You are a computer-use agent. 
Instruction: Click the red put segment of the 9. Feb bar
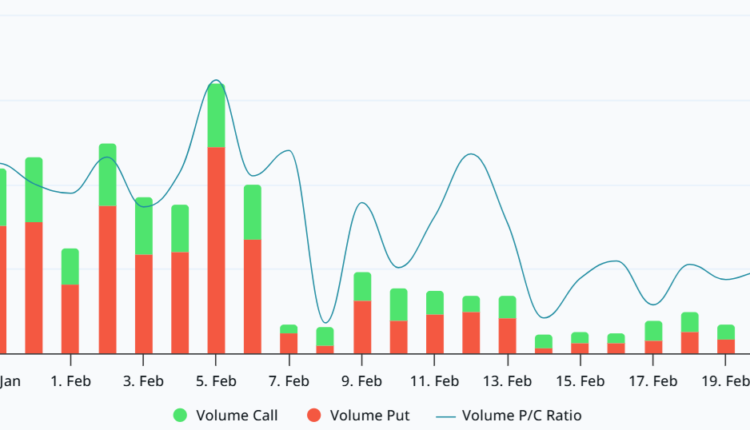362,326
